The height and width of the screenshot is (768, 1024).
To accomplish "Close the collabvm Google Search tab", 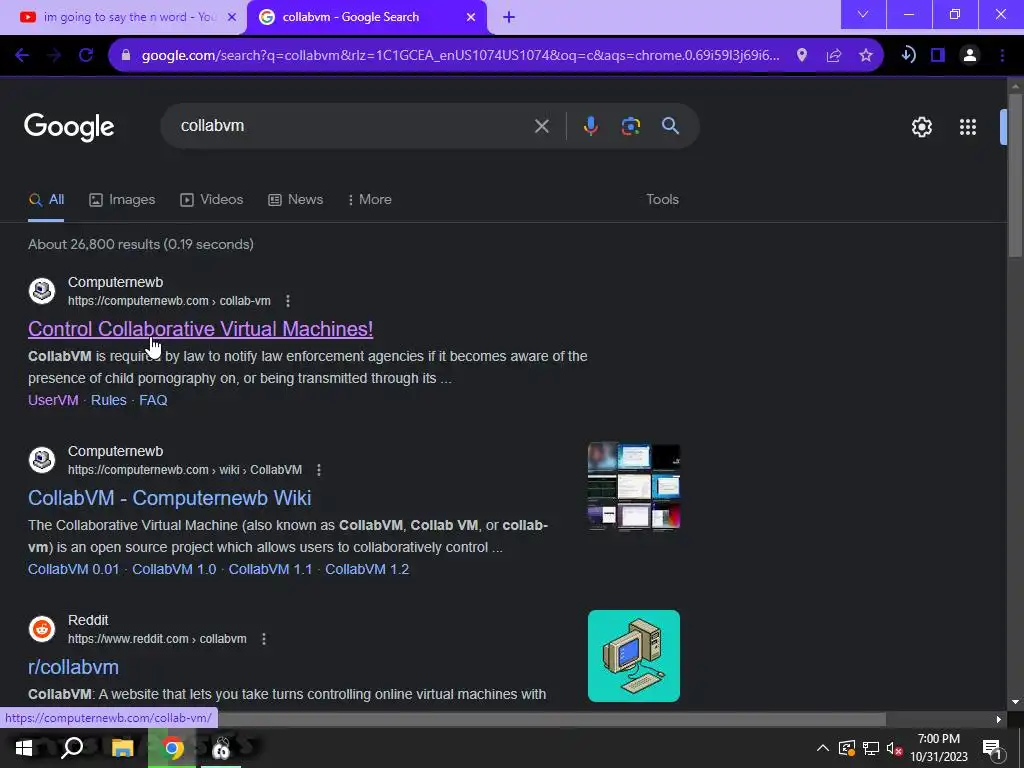I will pyautogui.click(x=471, y=17).
